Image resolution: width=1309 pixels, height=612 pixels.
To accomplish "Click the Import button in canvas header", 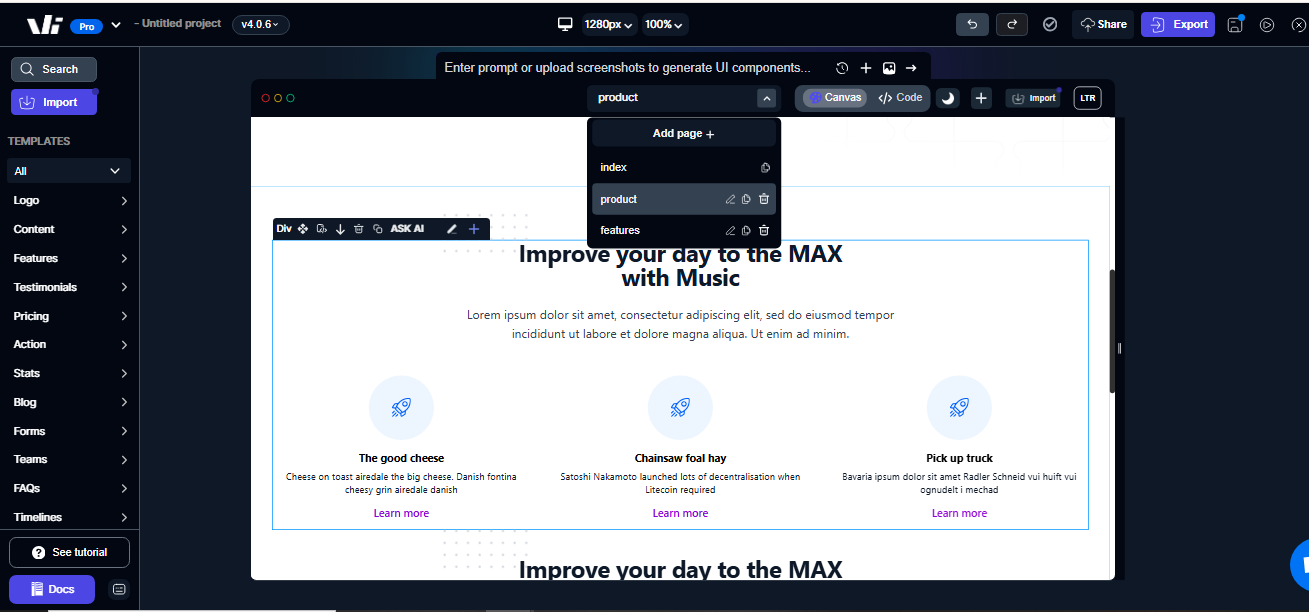I will coord(1033,98).
